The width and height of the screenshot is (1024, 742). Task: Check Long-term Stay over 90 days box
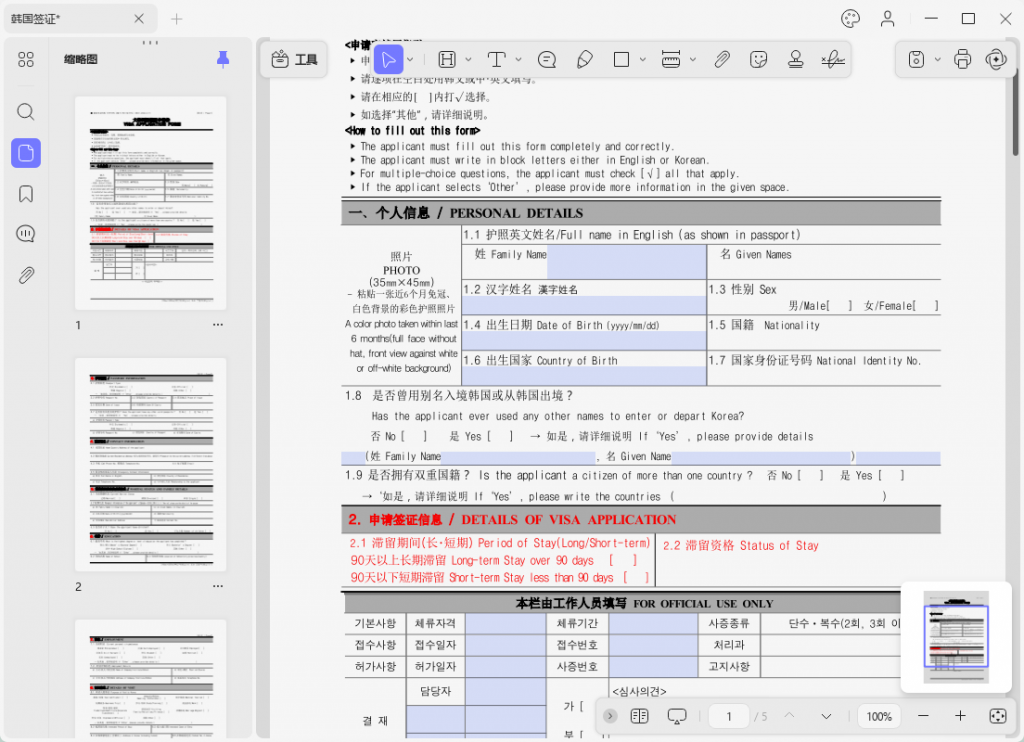[622, 560]
